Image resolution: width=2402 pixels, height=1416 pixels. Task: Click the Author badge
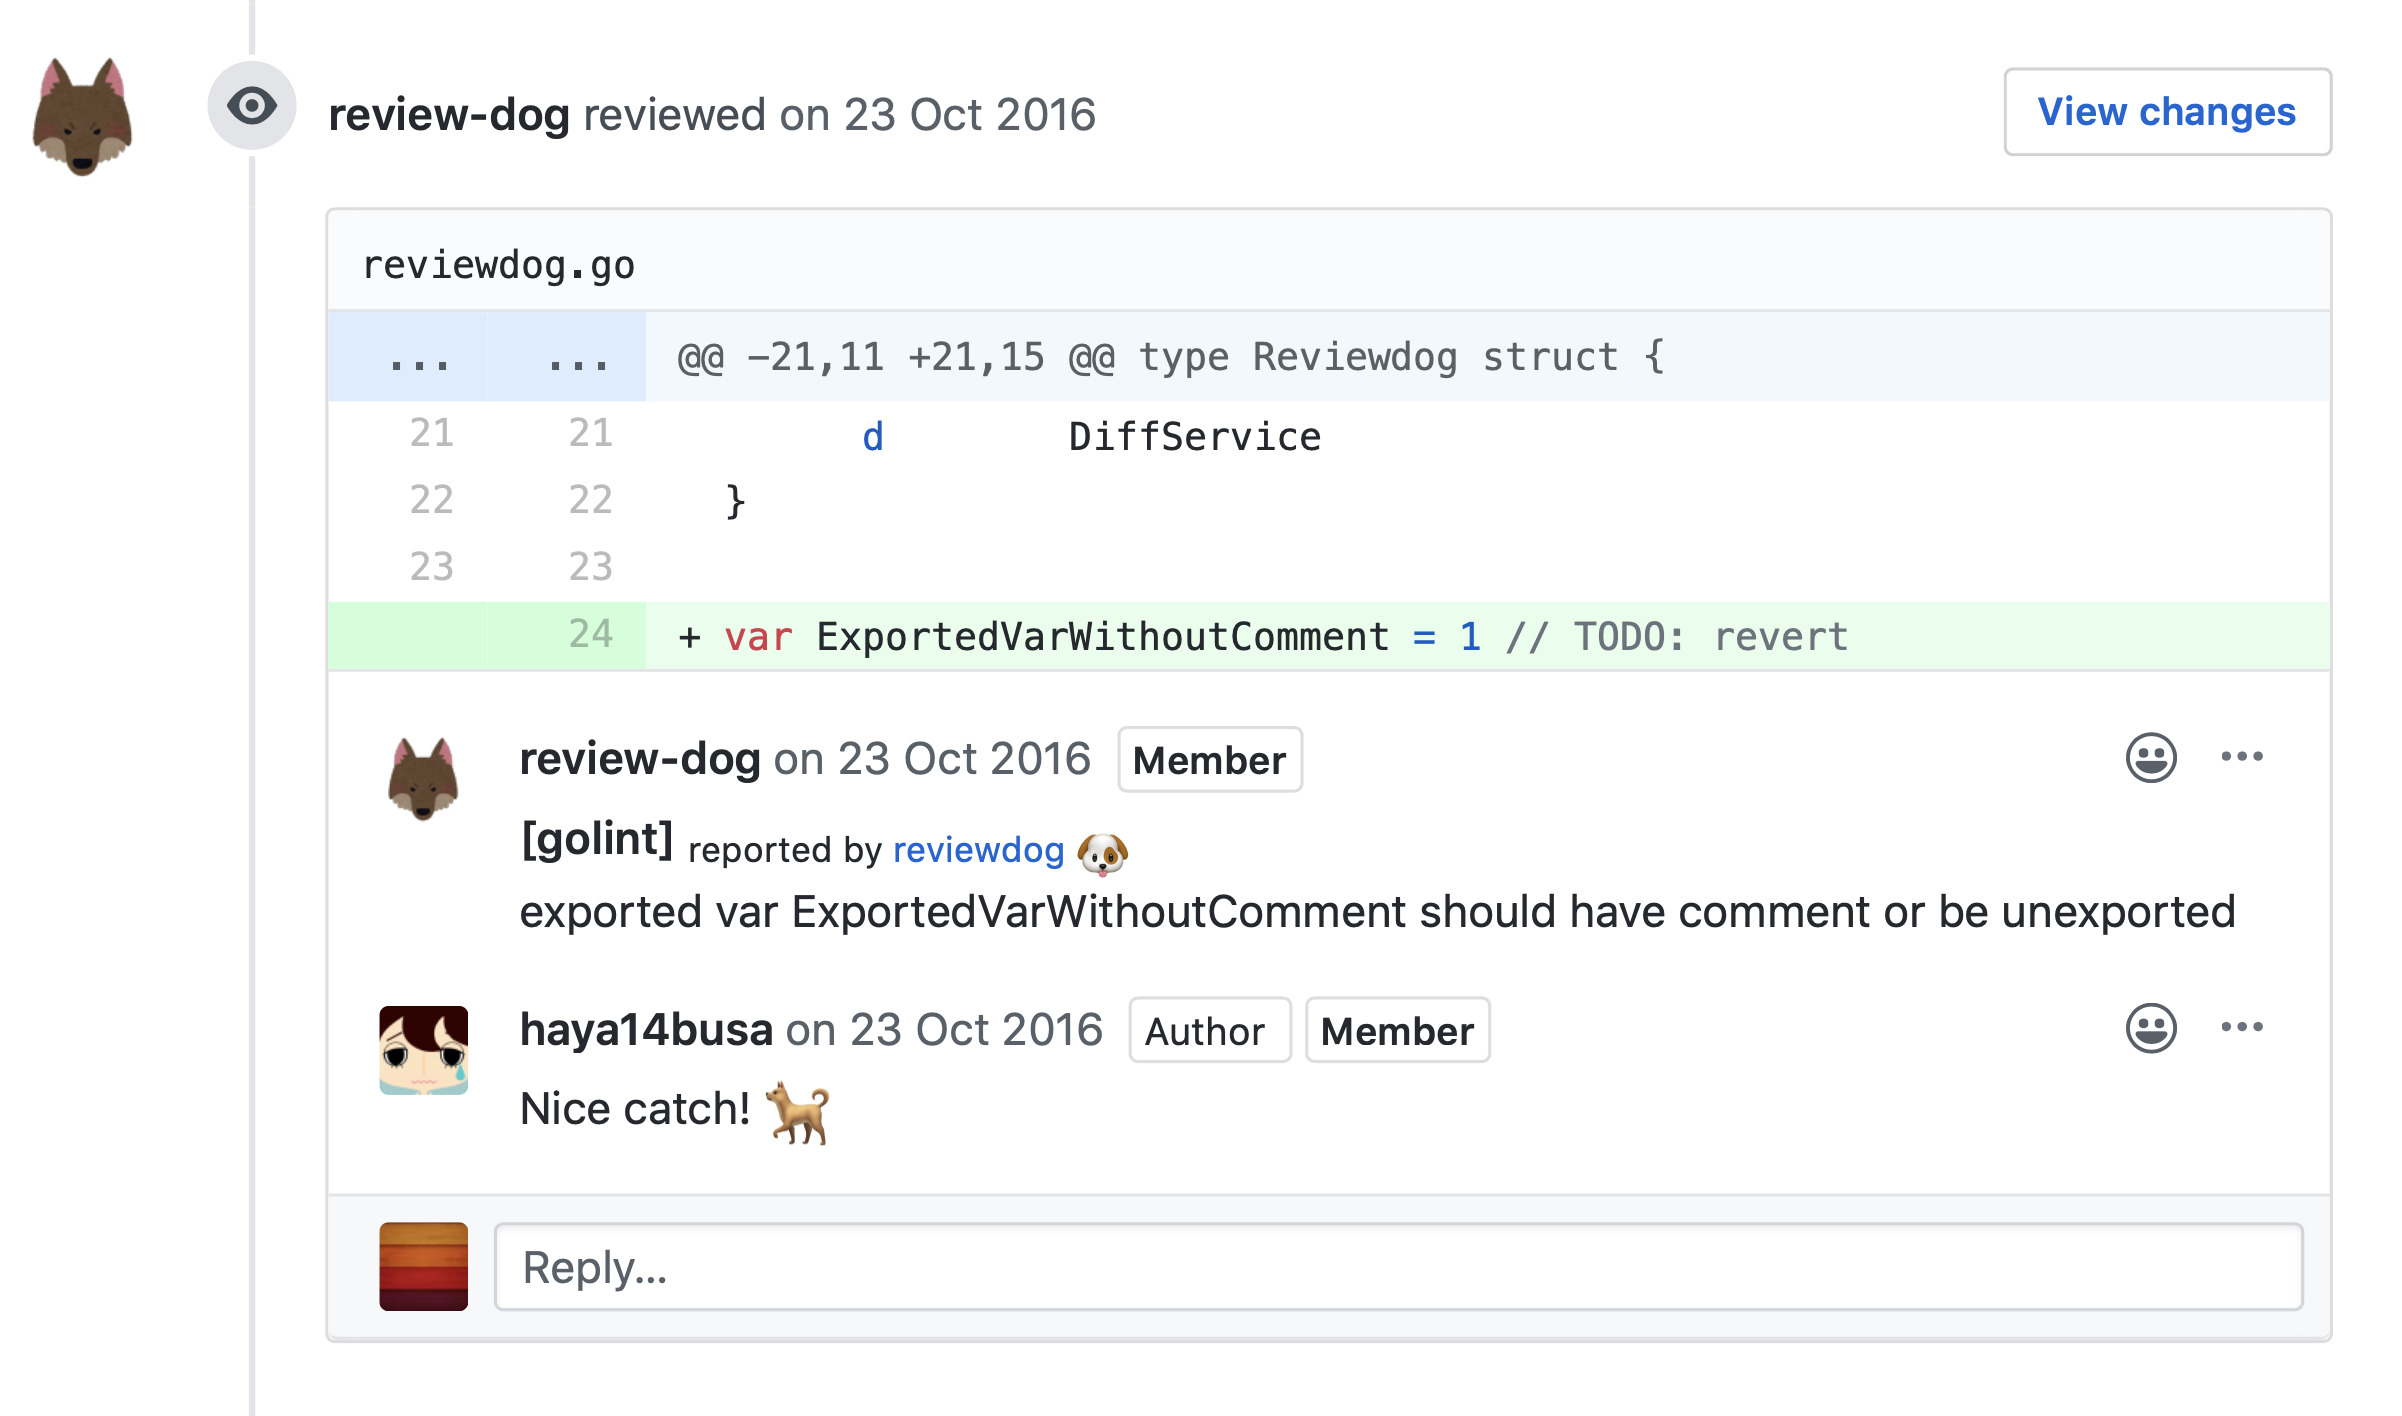click(x=1210, y=1030)
